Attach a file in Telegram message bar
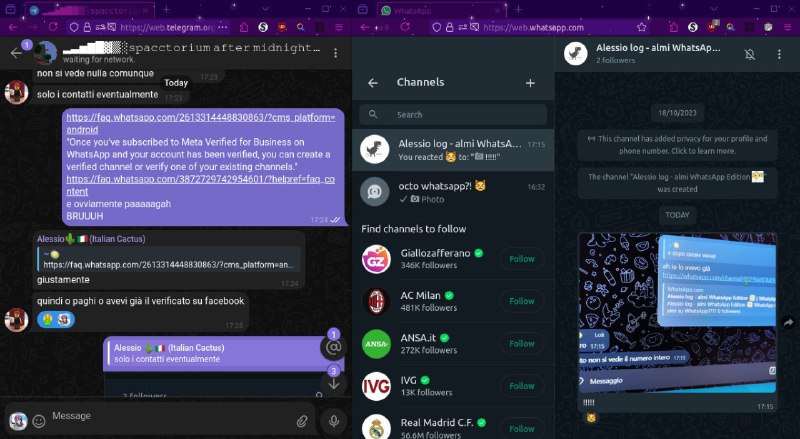Image resolution: width=800 pixels, height=439 pixels. tap(302, 421)
